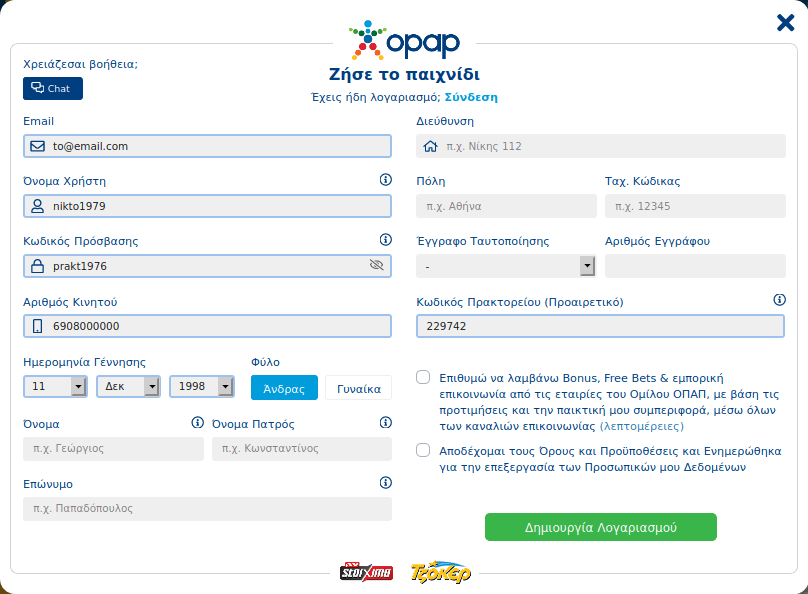Open info icon for Κωδικός Πρακτορείου
Screen dimensions: 808x594
click(x=780, y=300)
